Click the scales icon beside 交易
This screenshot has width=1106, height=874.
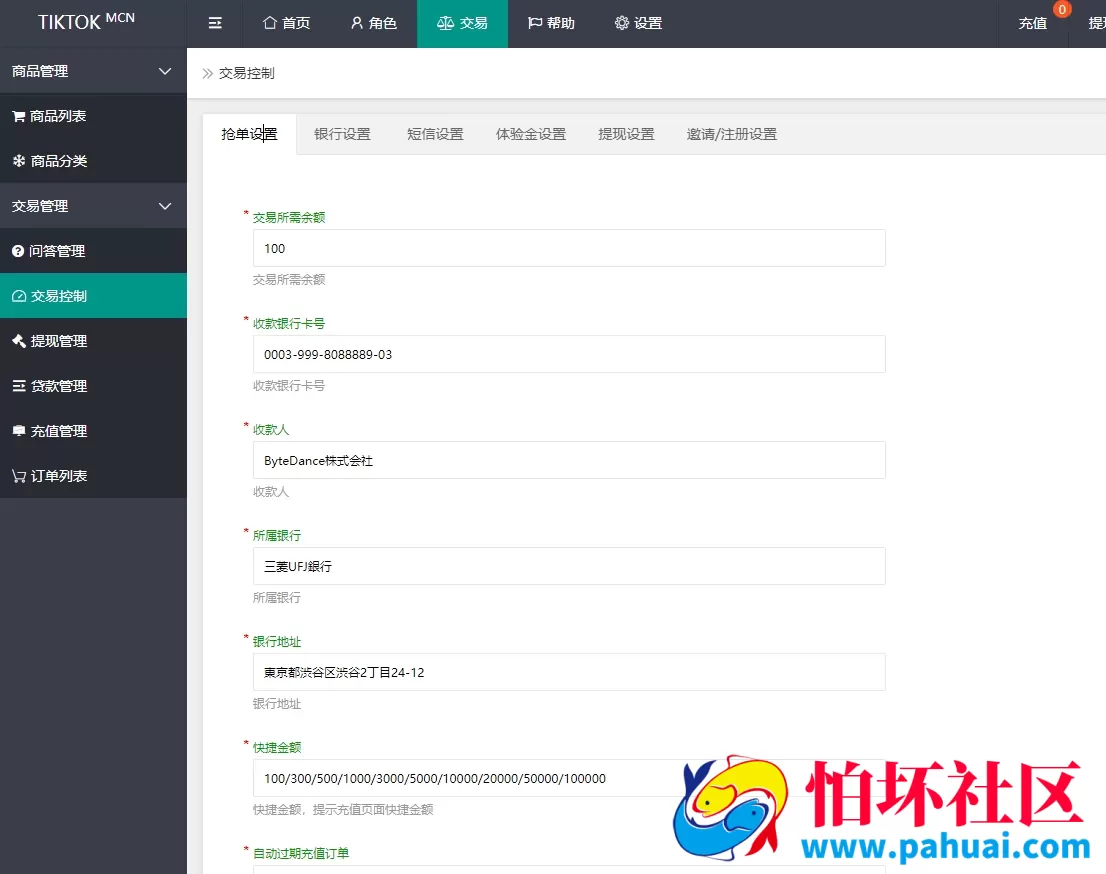(x=445, y=23)
